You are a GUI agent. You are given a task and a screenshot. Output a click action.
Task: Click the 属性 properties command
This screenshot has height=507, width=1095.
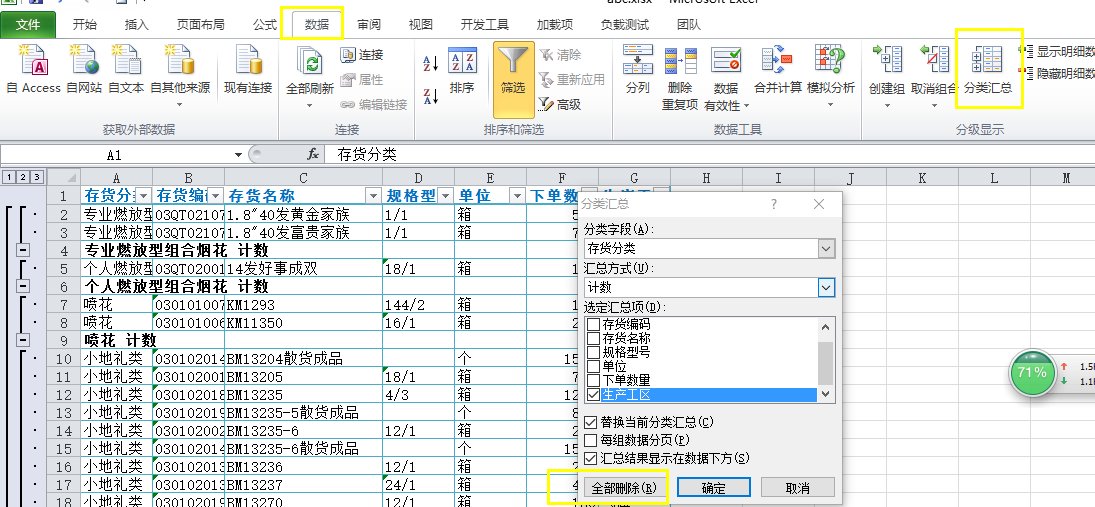[x=362, y=80]
